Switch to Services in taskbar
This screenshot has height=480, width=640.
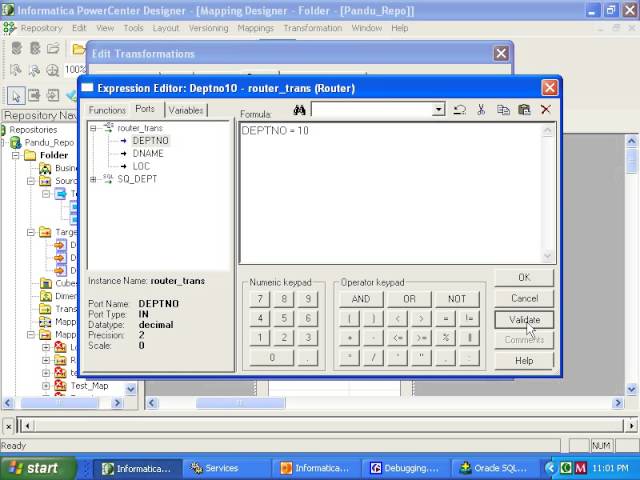[226, 468]
